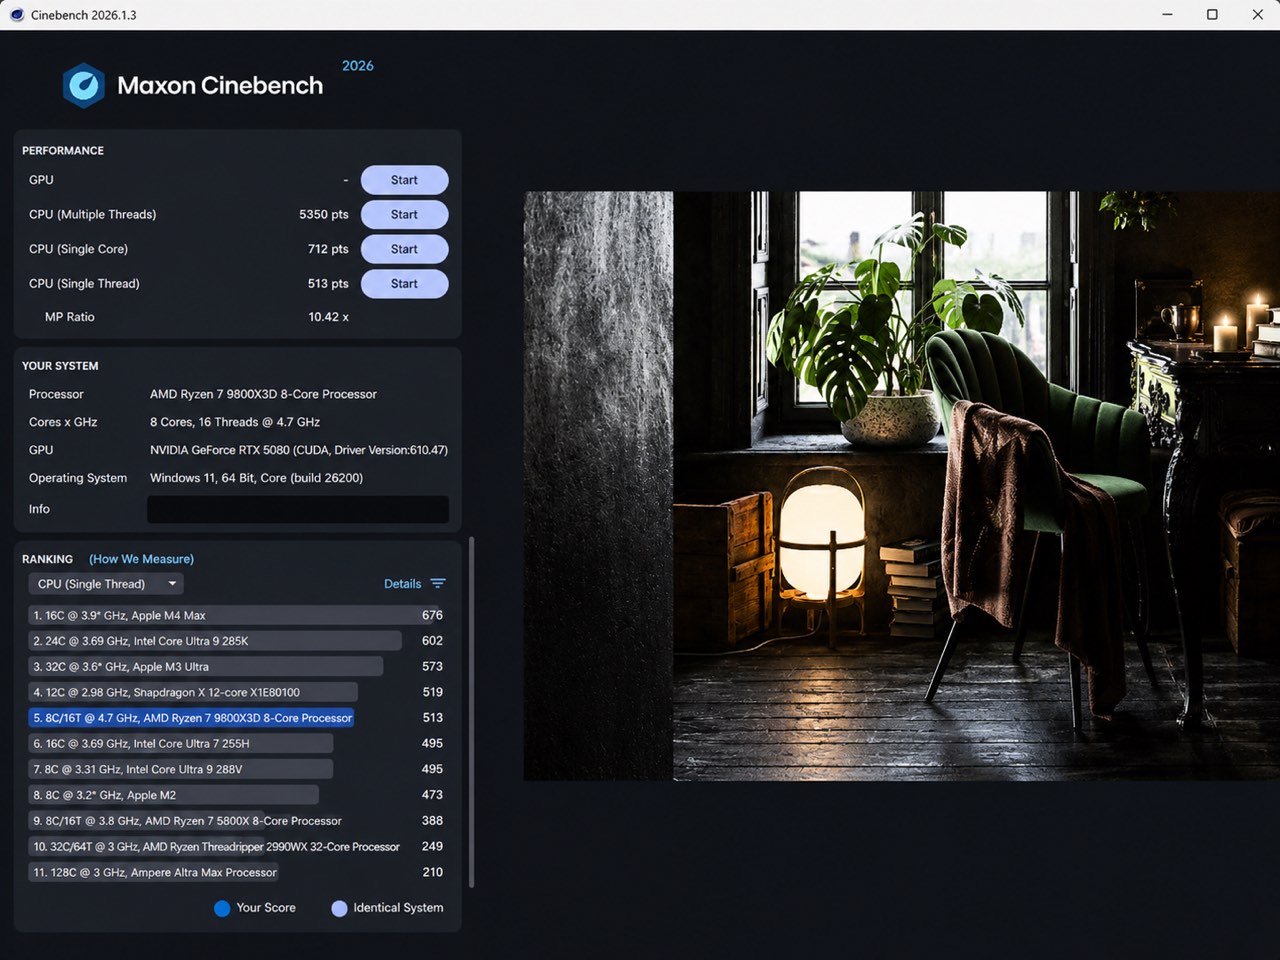Select ranking row Intel Core Ultra 7 255H
The height and width of the screenshot is (960, 1280).
tap(236, 744)
